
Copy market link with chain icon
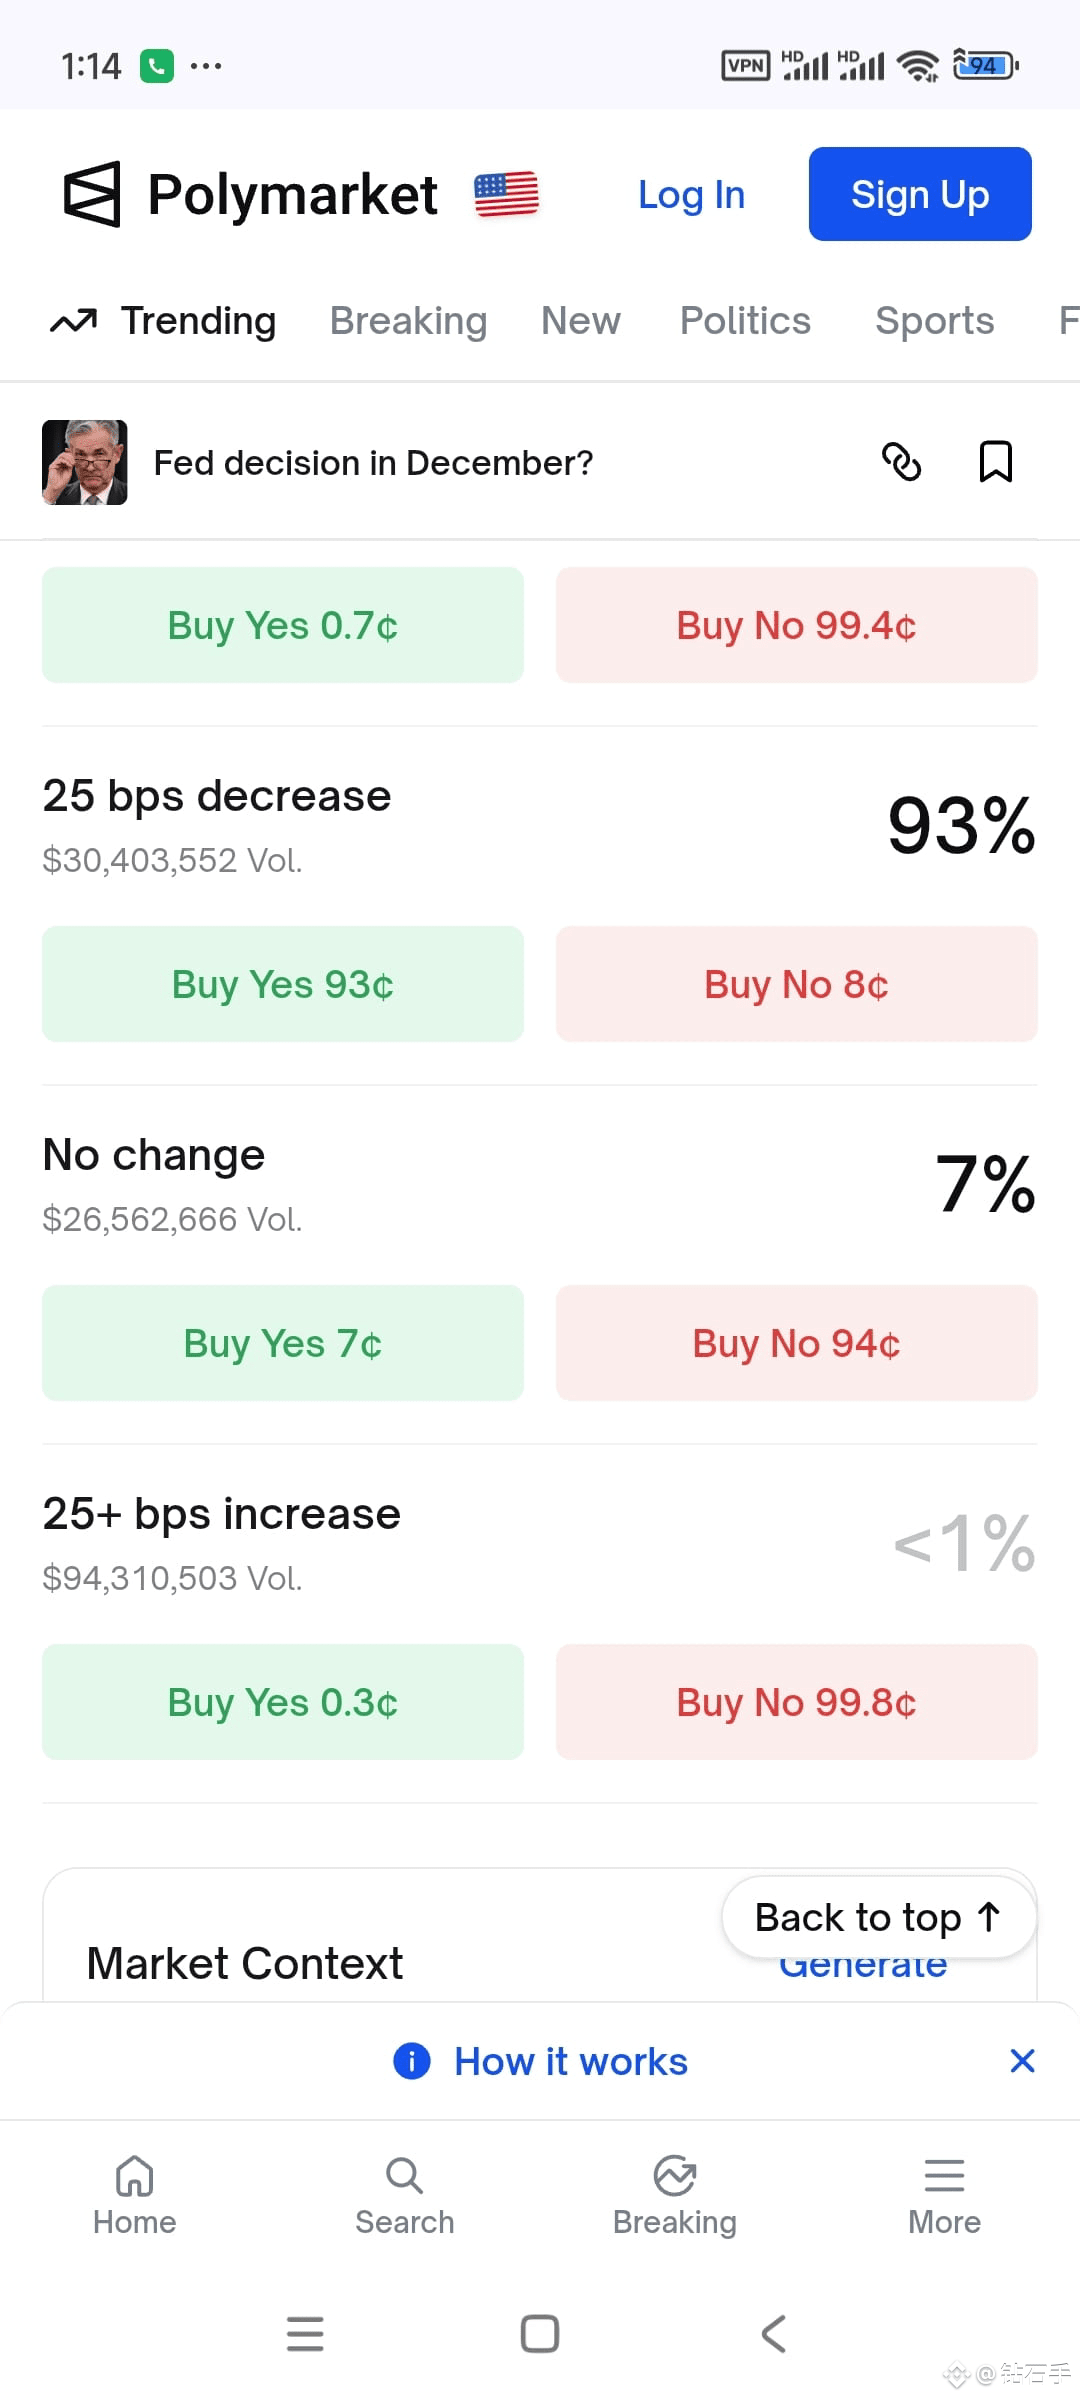pyautogui.click(x=901, y=462)
